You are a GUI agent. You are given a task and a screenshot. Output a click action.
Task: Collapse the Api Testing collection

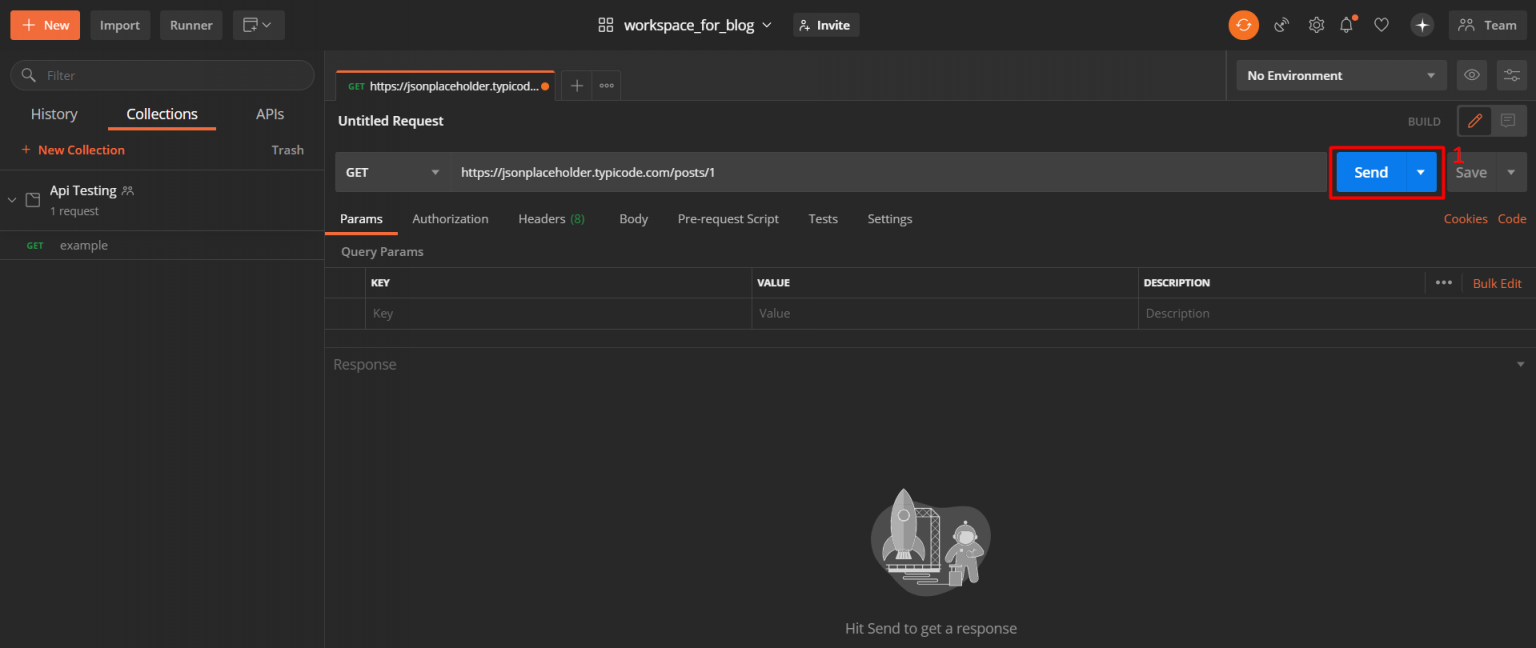pos(12,200)
